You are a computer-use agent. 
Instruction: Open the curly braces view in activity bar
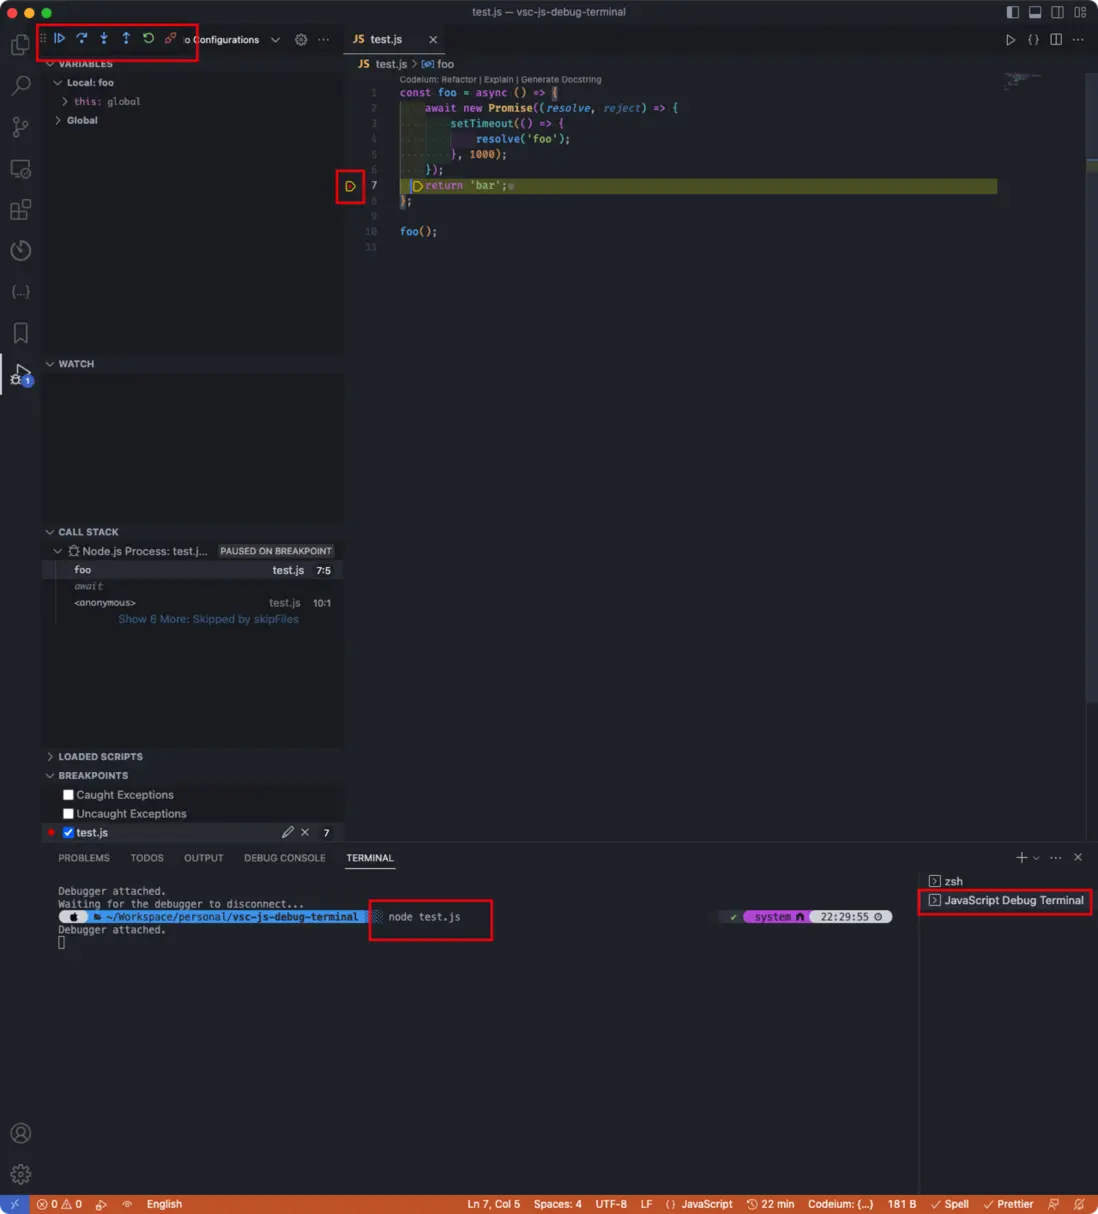[20, 292]
